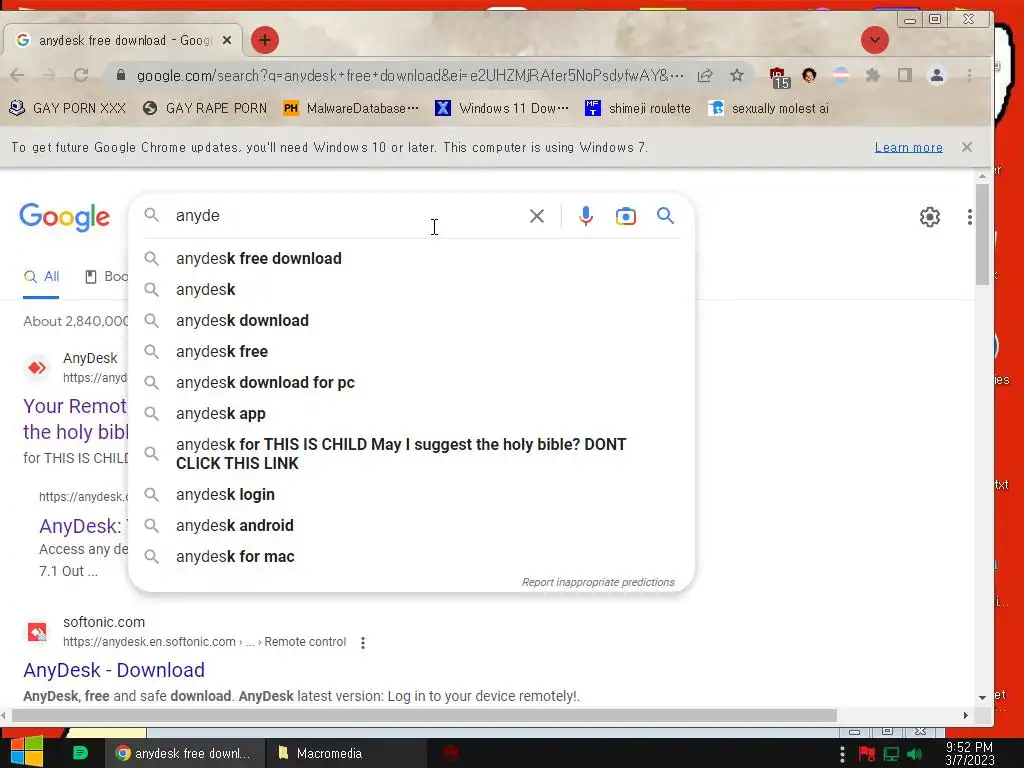Close the anydesk free download tab
Screen dimensions: 1024x768
coord(227,40)
